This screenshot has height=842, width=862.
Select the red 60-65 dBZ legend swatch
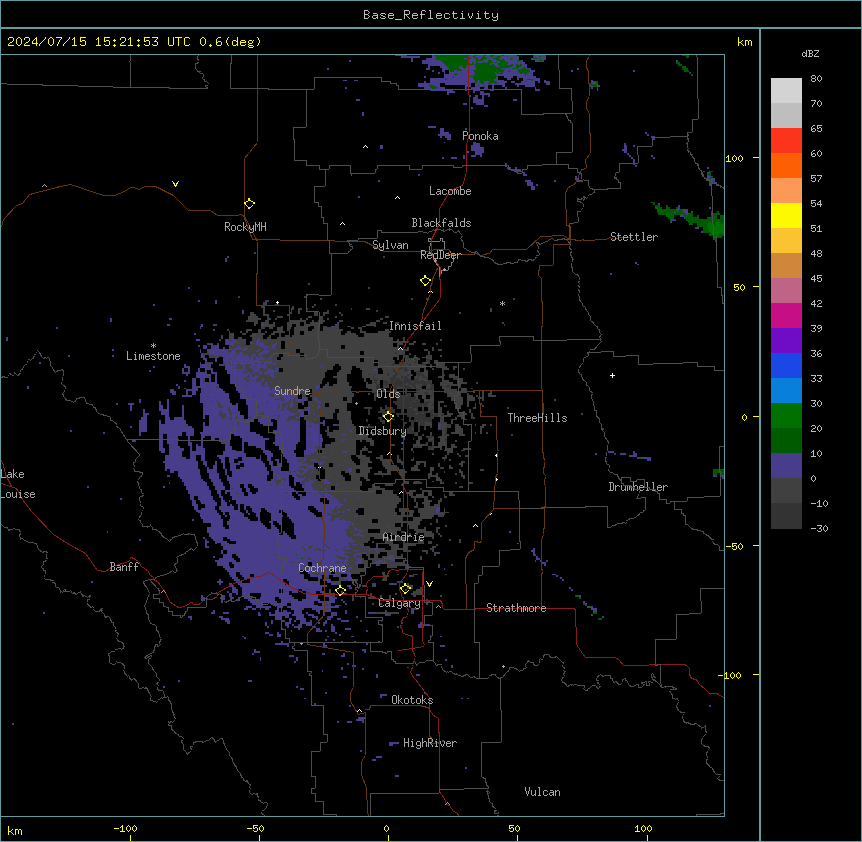point(786,141)
